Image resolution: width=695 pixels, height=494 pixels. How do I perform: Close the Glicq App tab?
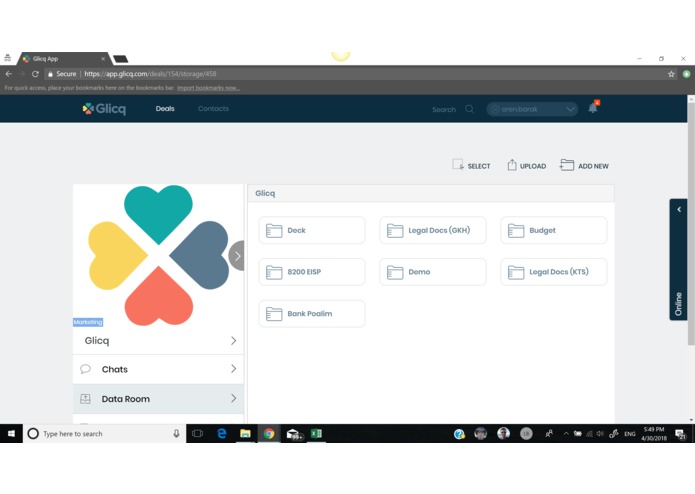(x=103, y=58)
